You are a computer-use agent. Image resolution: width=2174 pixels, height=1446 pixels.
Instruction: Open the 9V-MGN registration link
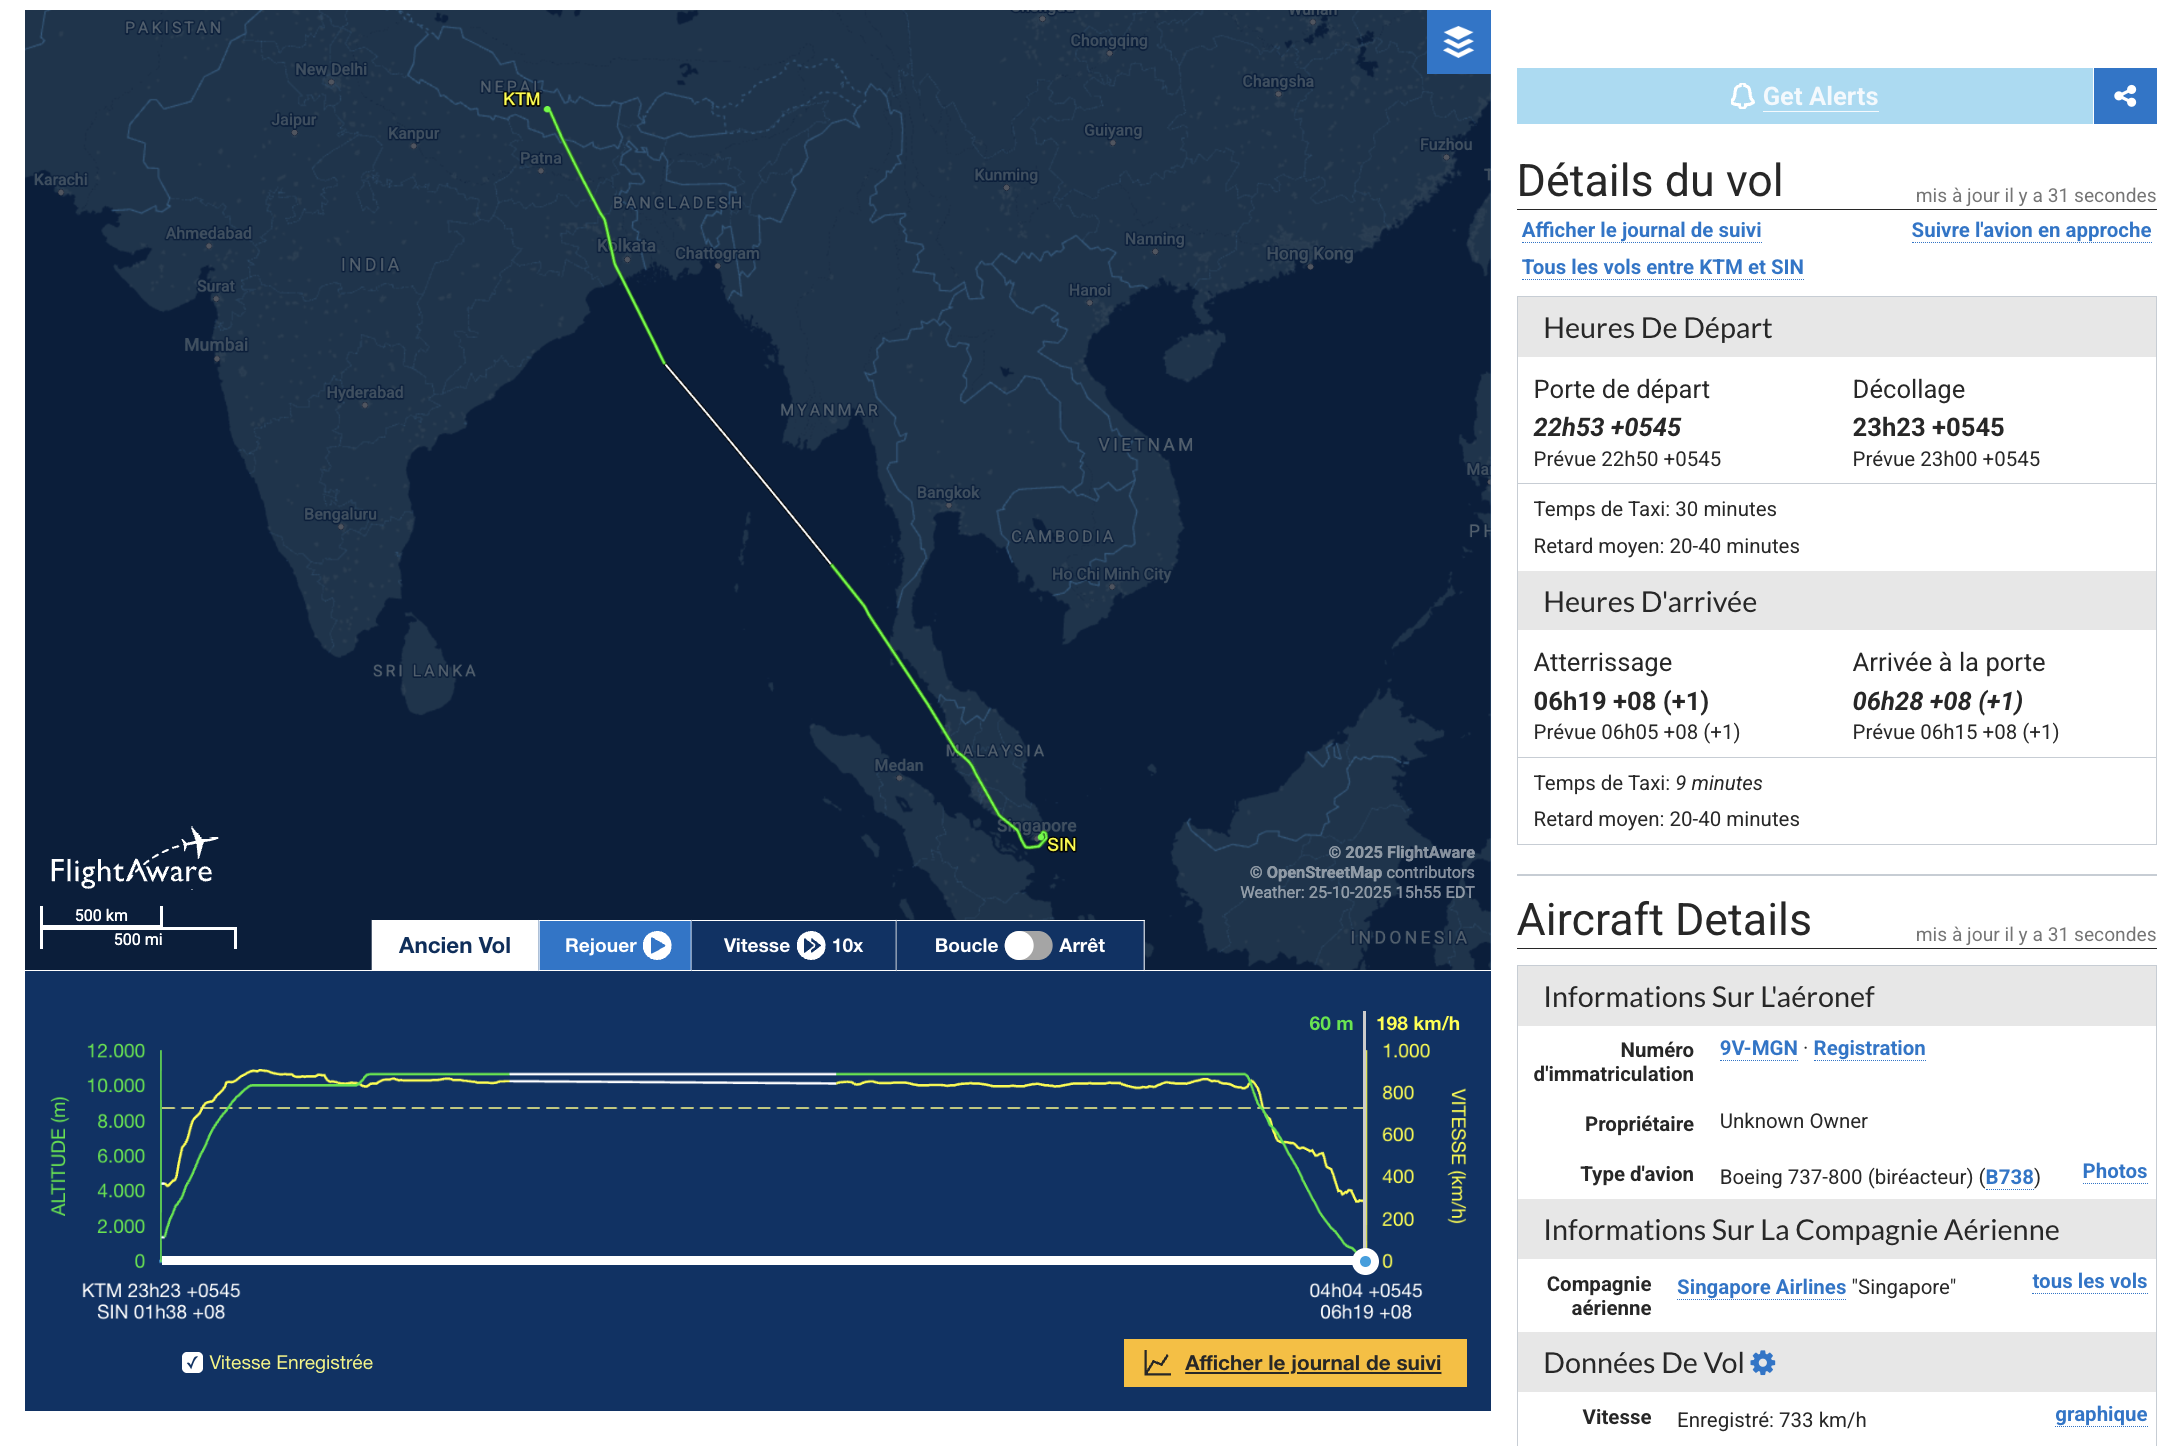[x=1758, y=1048]
